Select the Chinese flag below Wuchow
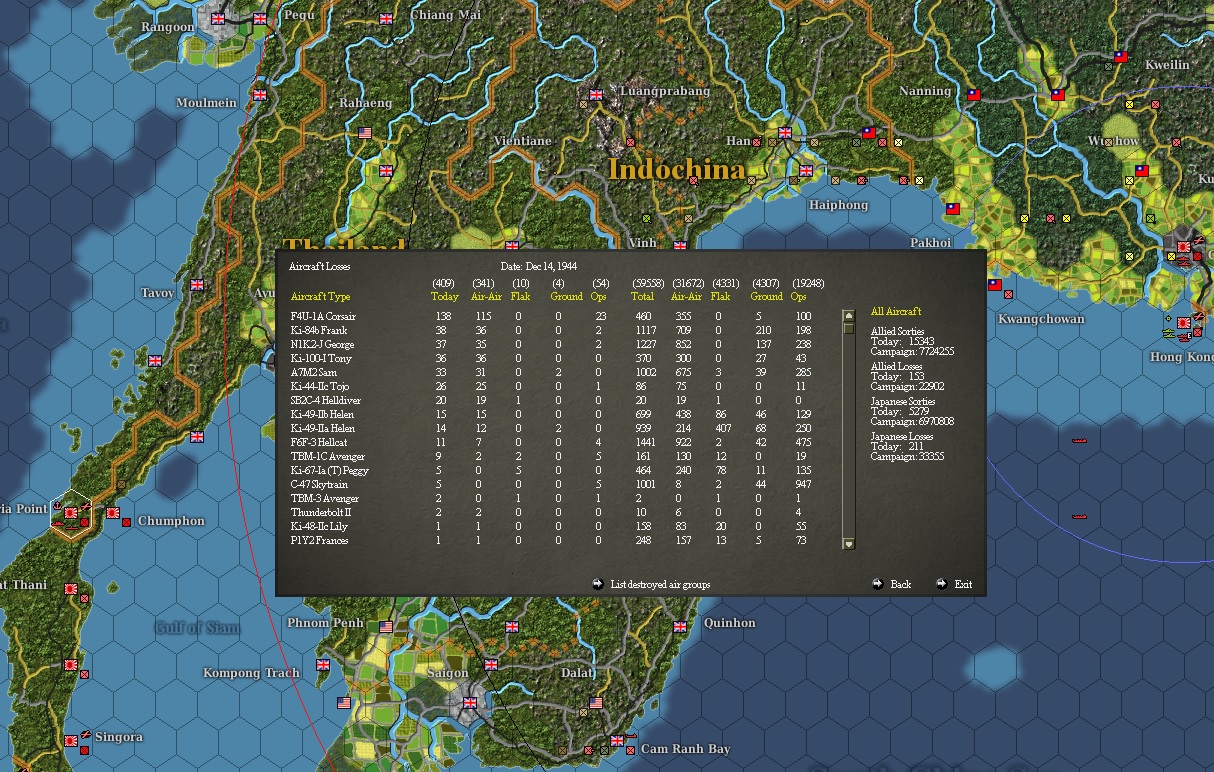Screen dimensions: 1214x772 pyautogui.click(x=1141, y=171)
